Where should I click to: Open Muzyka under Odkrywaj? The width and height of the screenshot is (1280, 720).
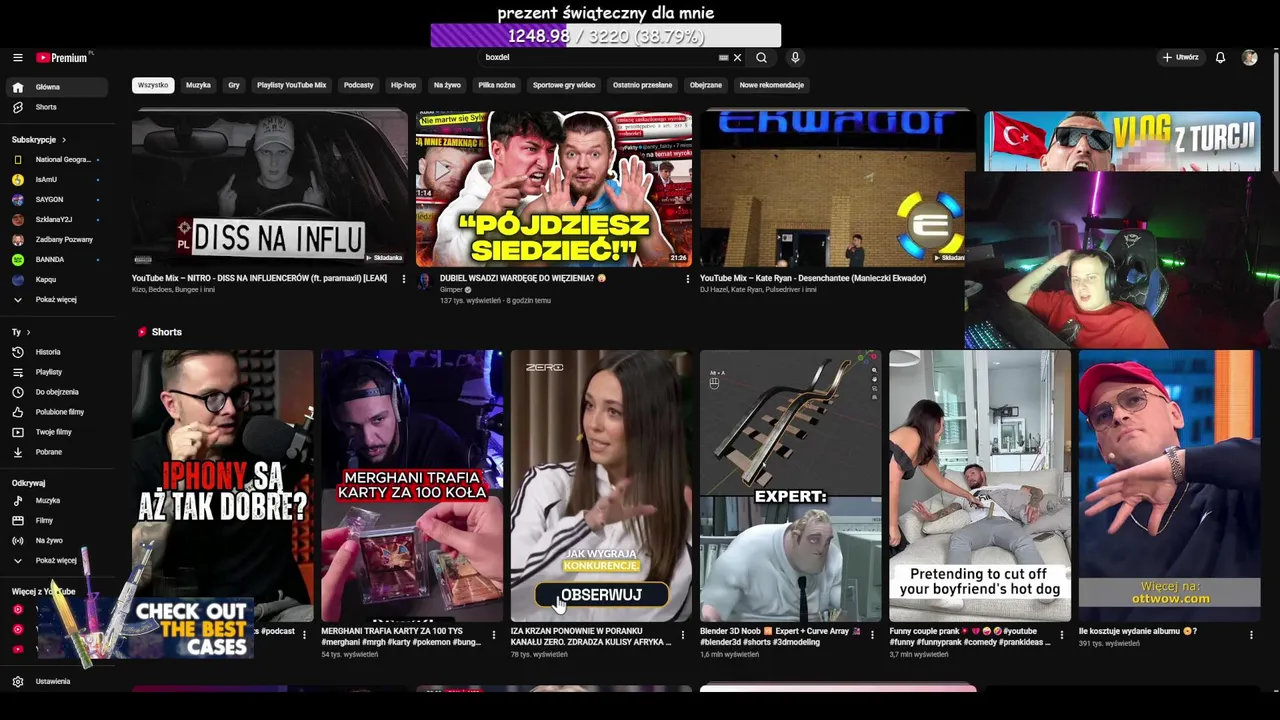57,500
